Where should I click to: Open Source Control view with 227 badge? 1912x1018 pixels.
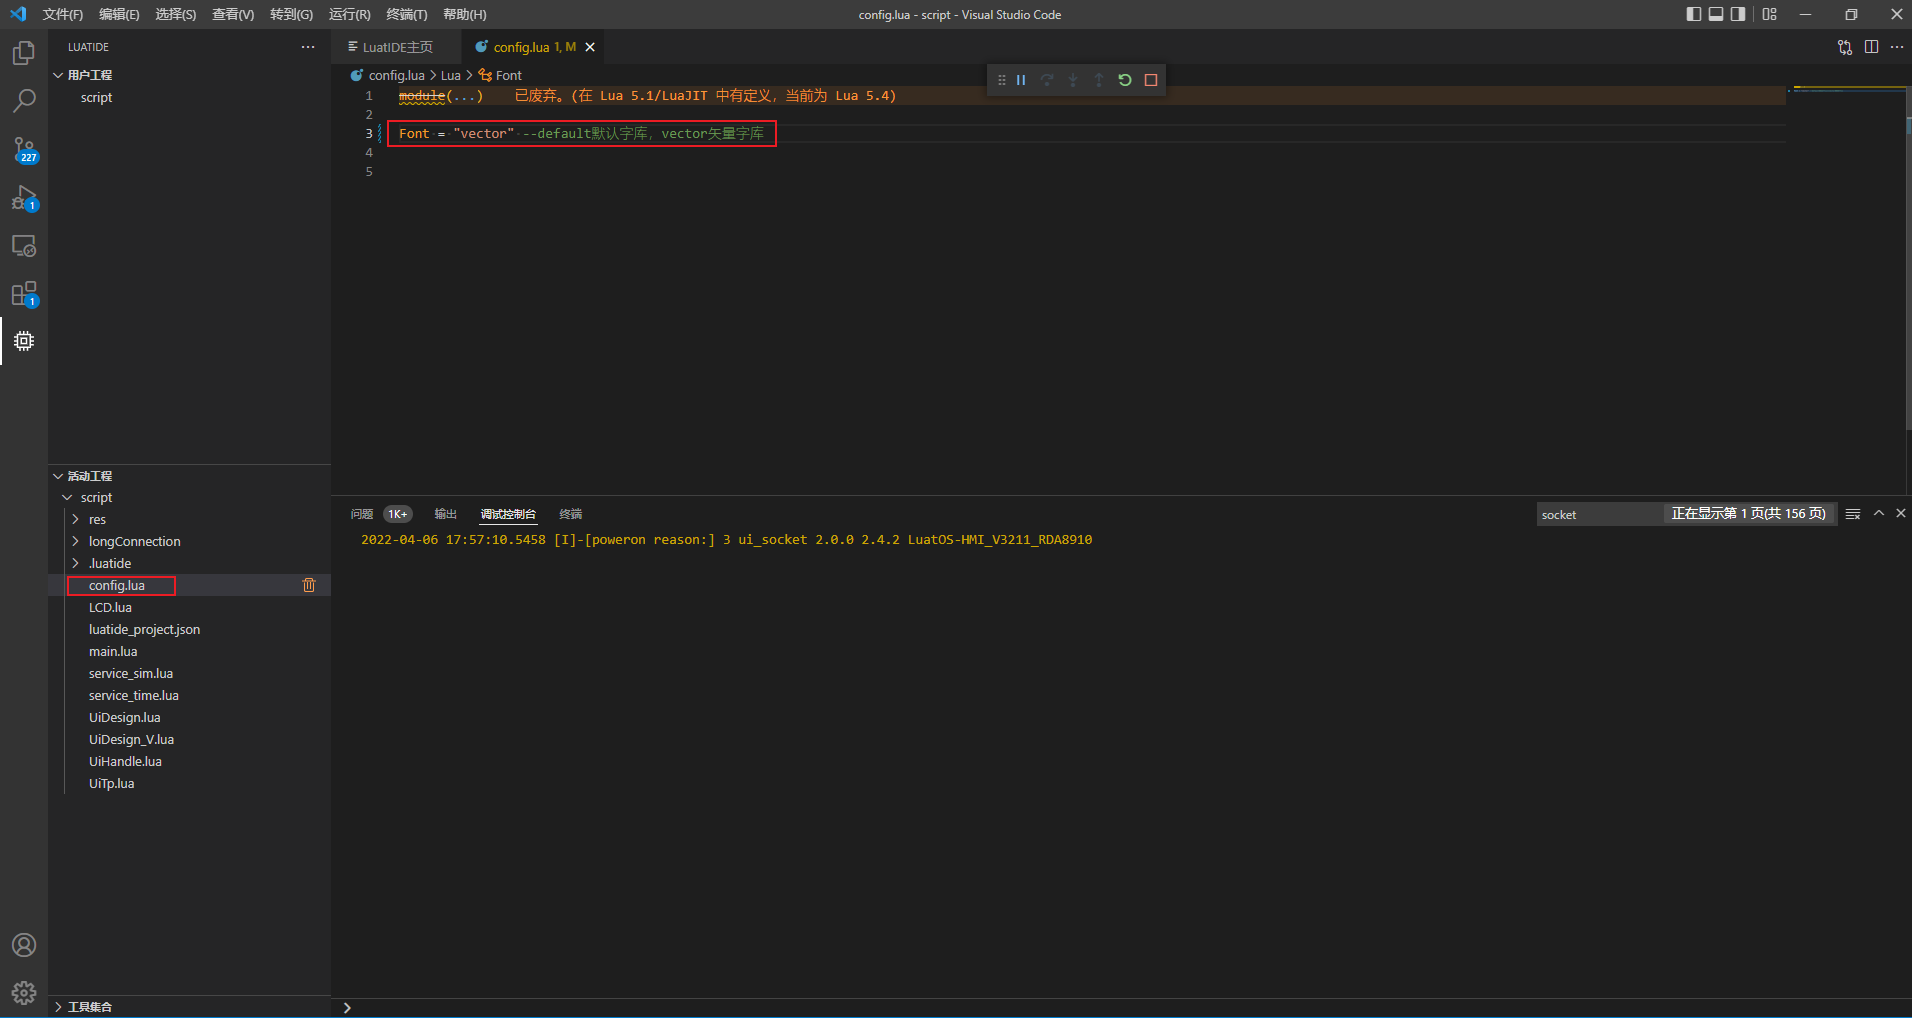[24, 150]
